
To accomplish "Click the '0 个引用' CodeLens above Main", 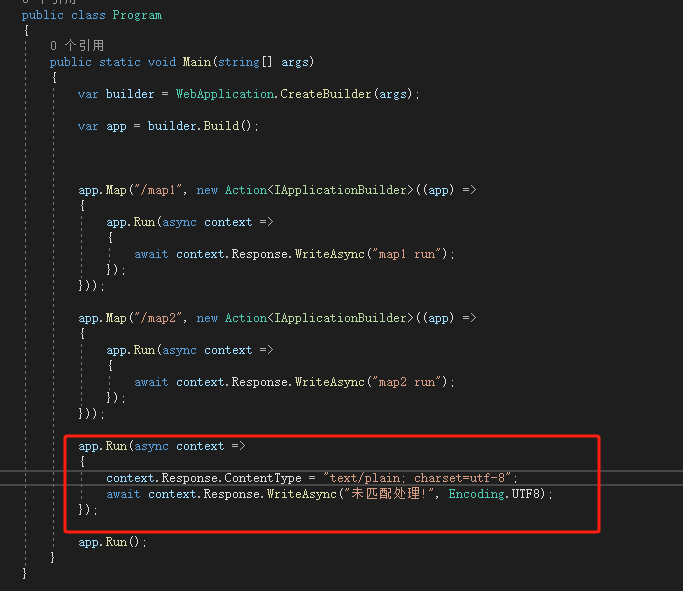I will pos(77,46).
